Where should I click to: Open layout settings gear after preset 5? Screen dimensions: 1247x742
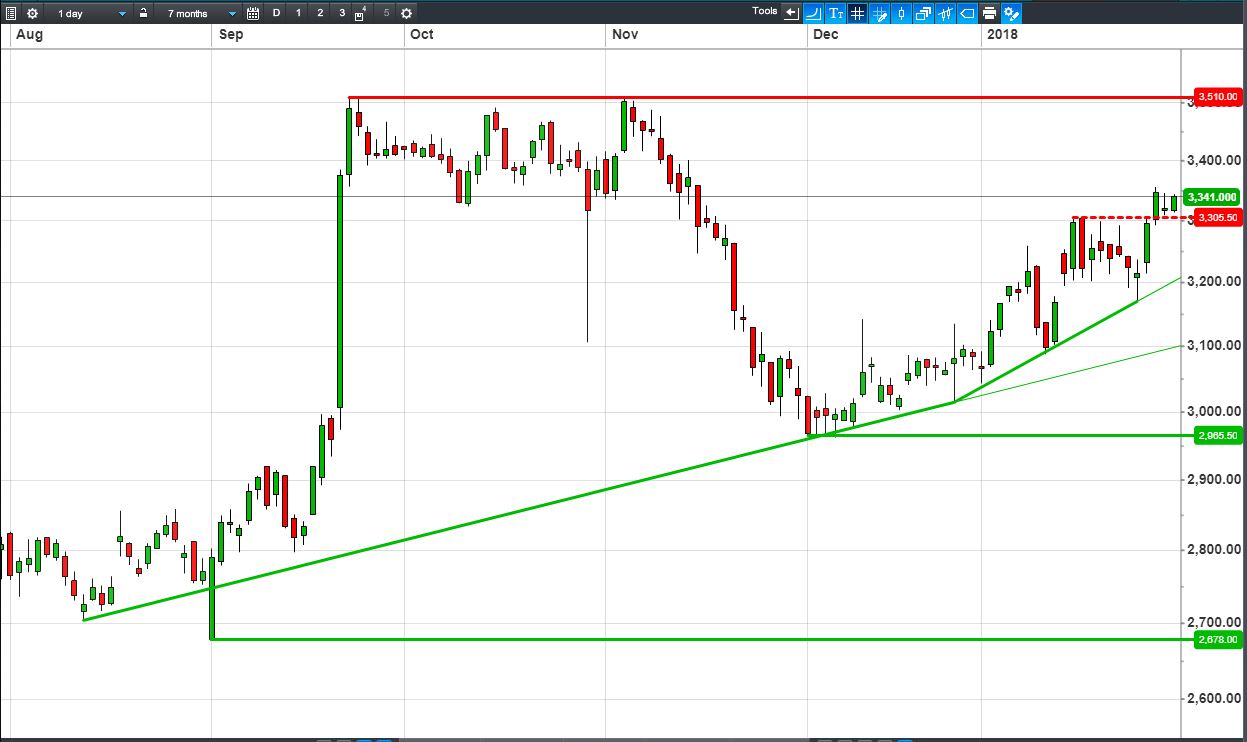pyautogui.click(x=406, y=13)
